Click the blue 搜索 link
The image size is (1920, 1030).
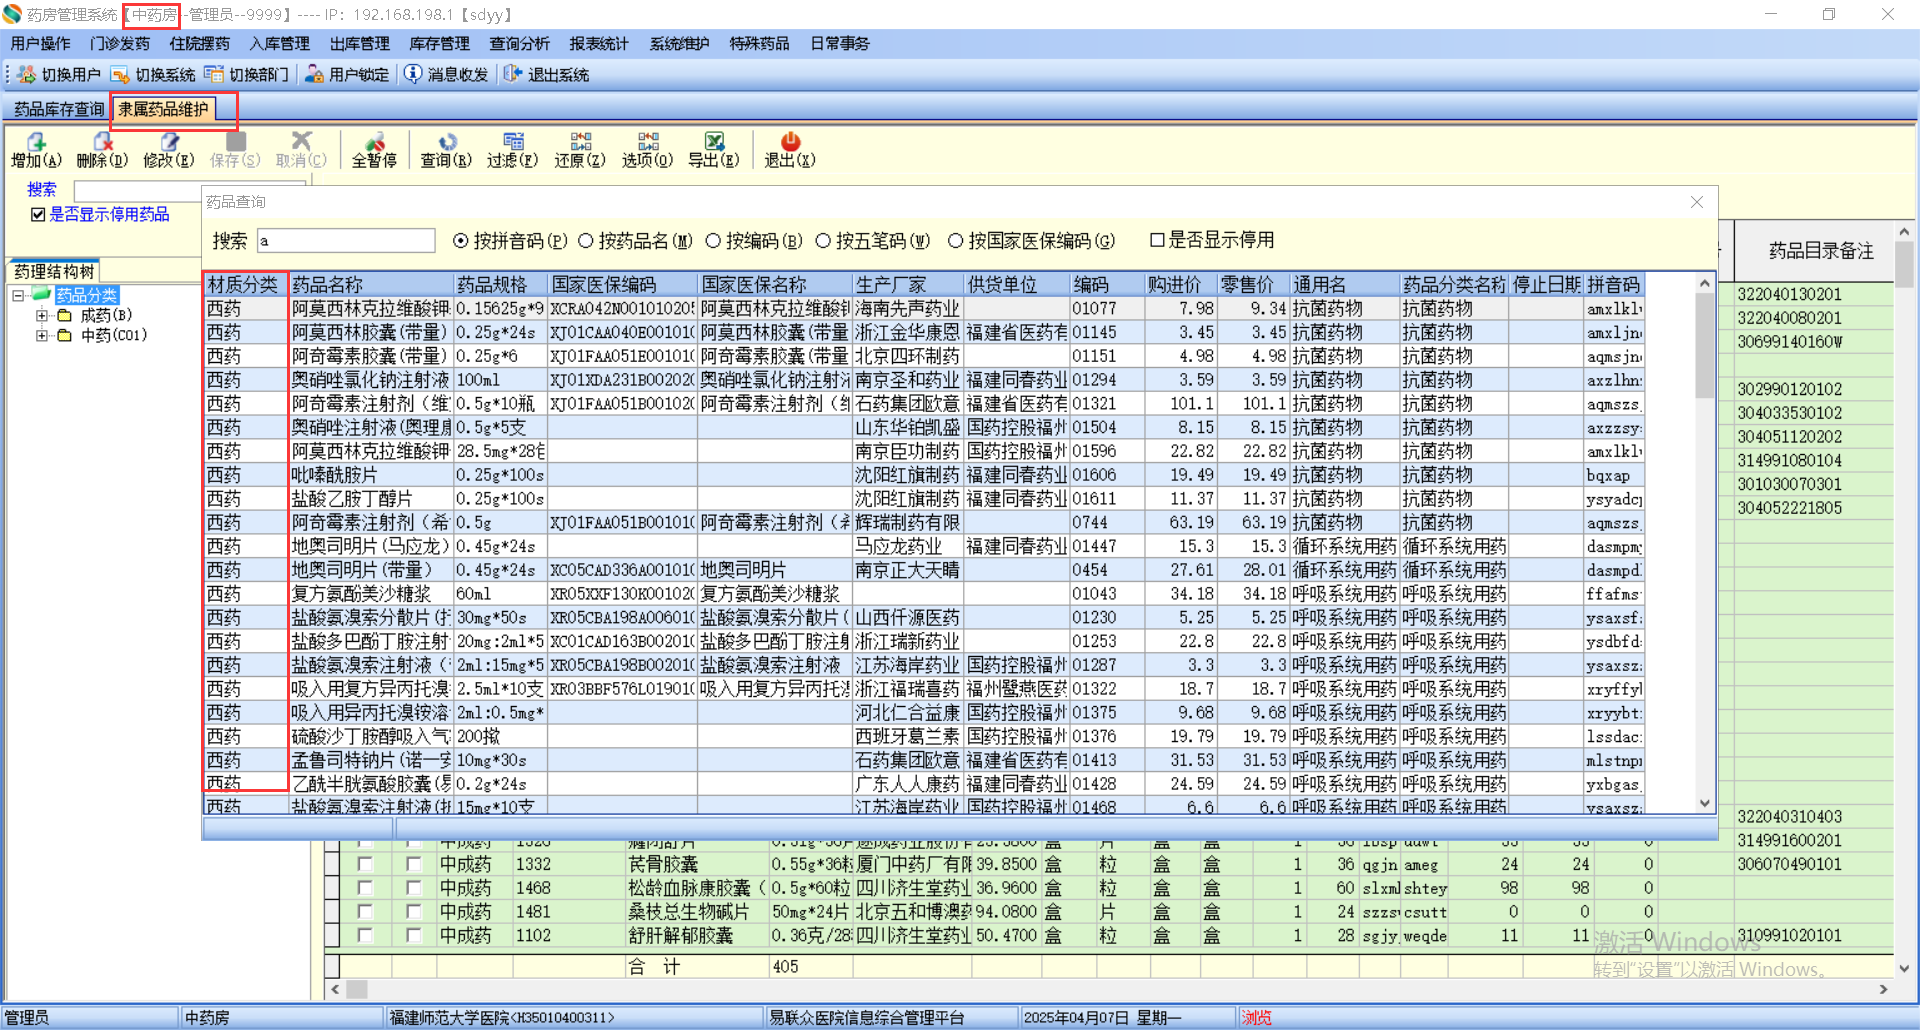(42, 189)
